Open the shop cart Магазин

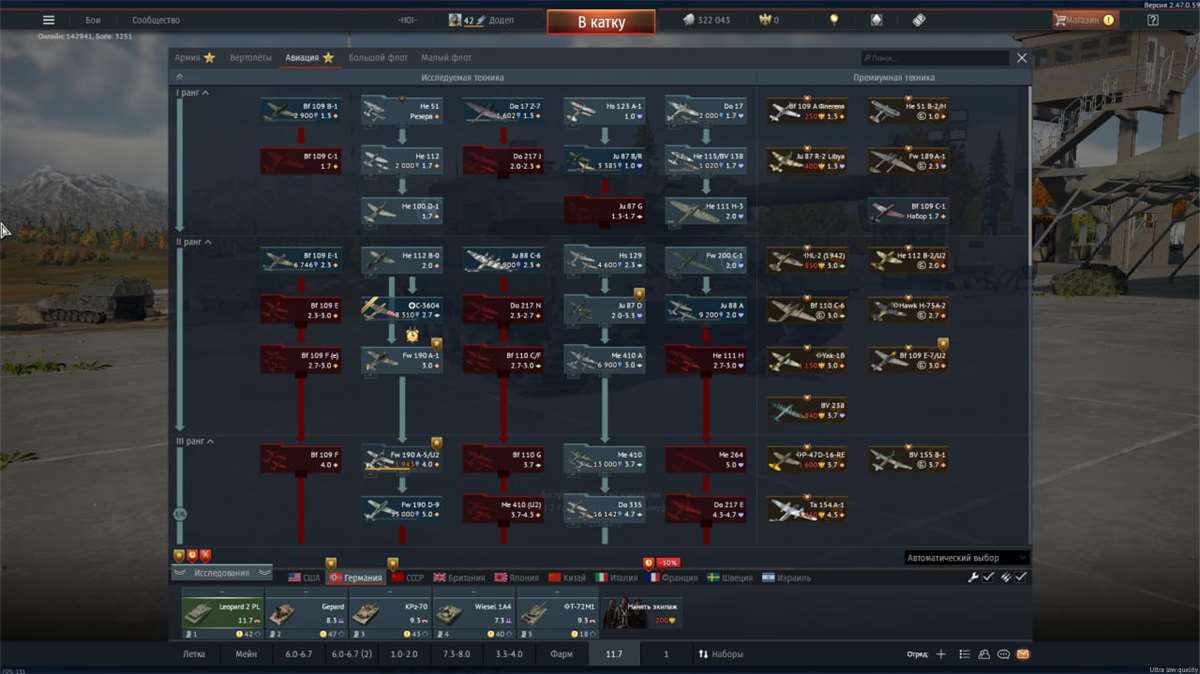tap(1084, 20)
